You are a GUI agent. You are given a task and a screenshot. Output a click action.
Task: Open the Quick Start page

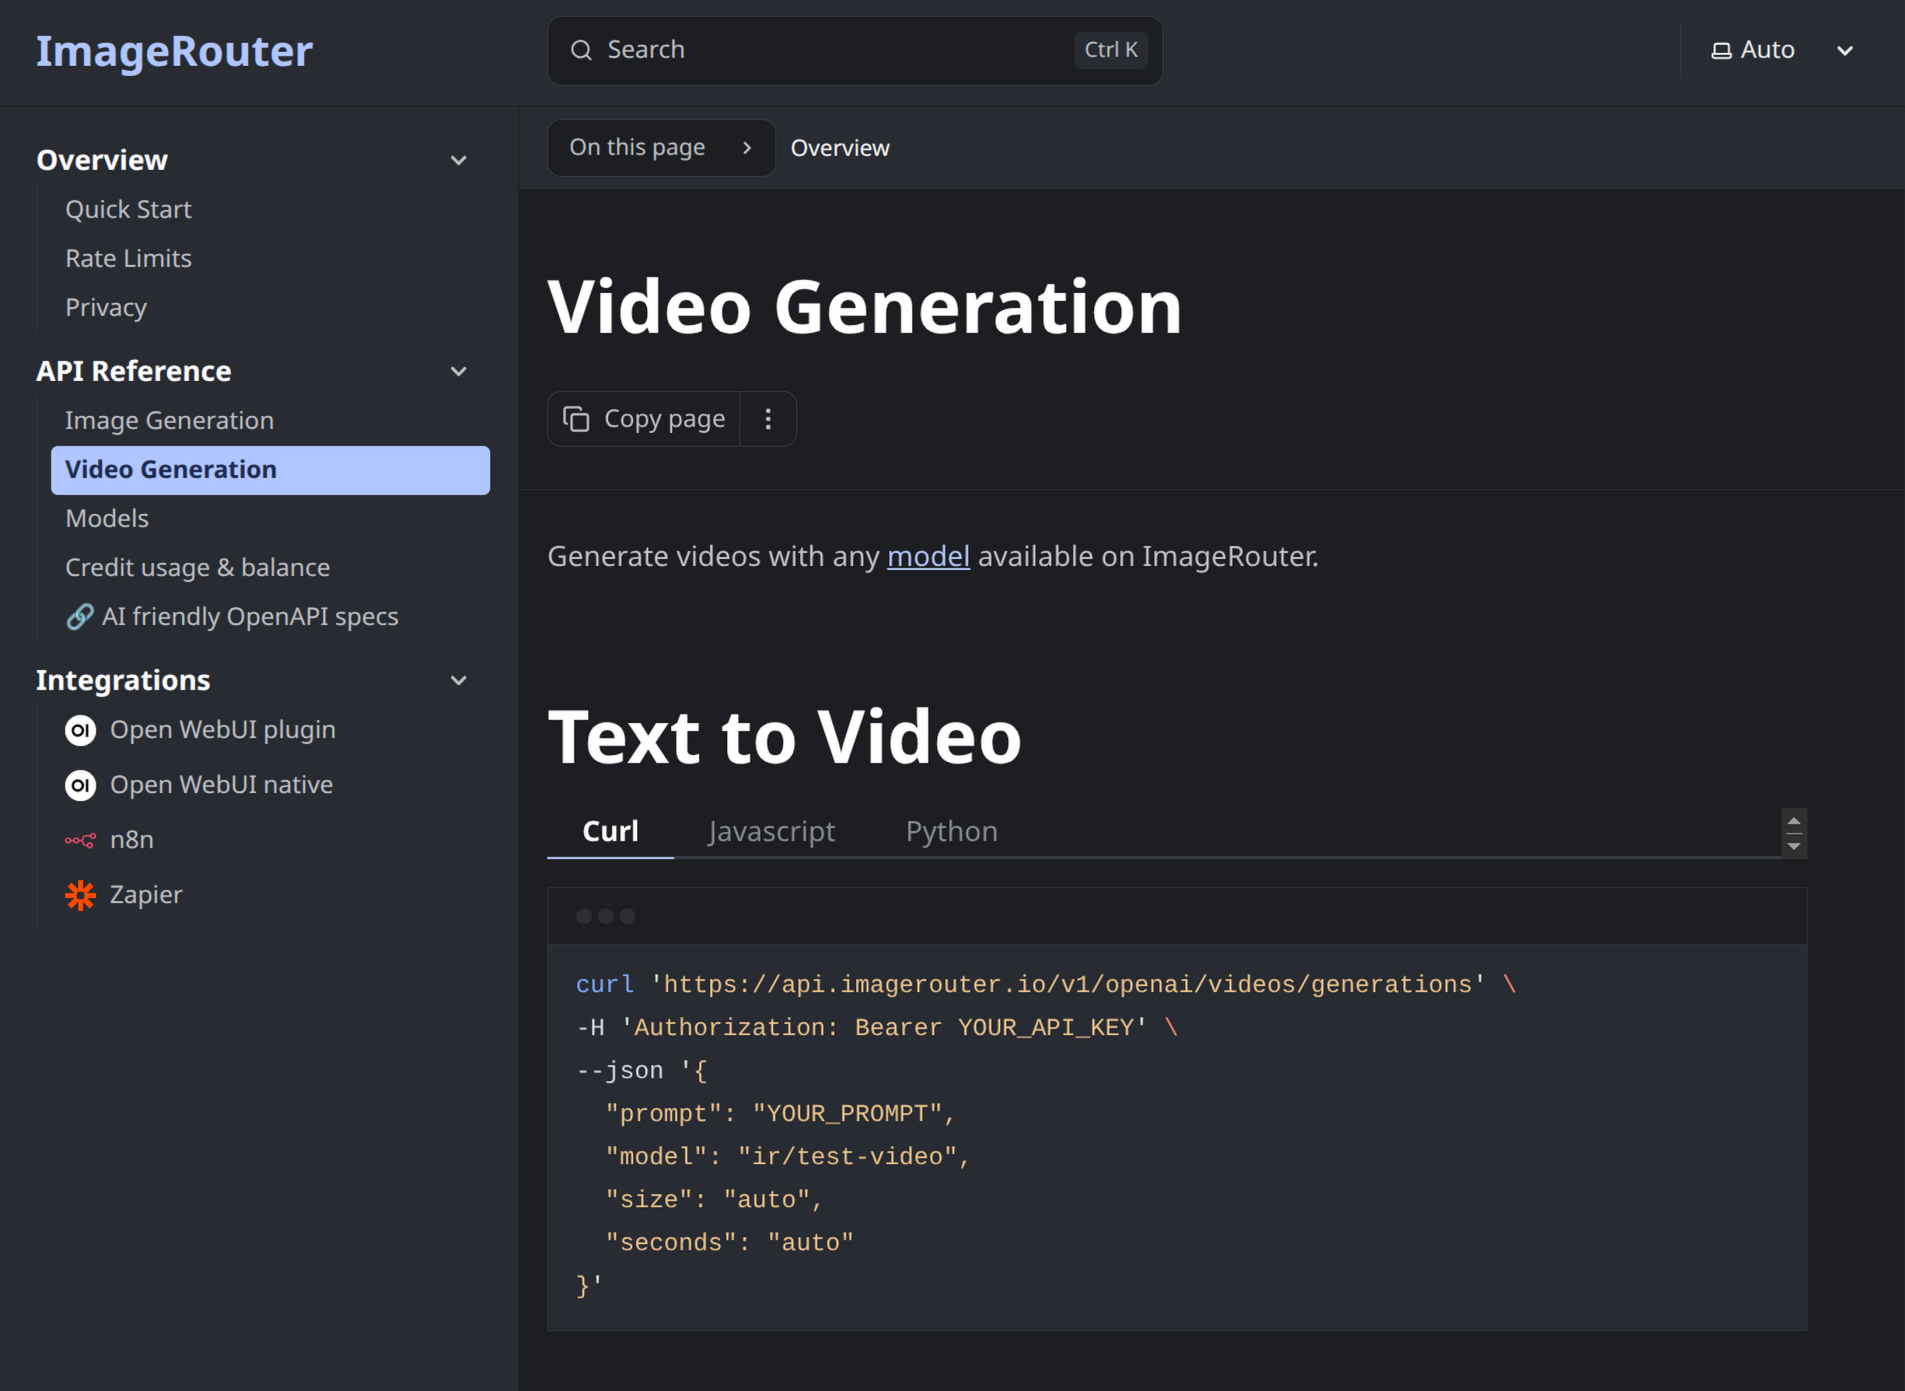[128, 209]
